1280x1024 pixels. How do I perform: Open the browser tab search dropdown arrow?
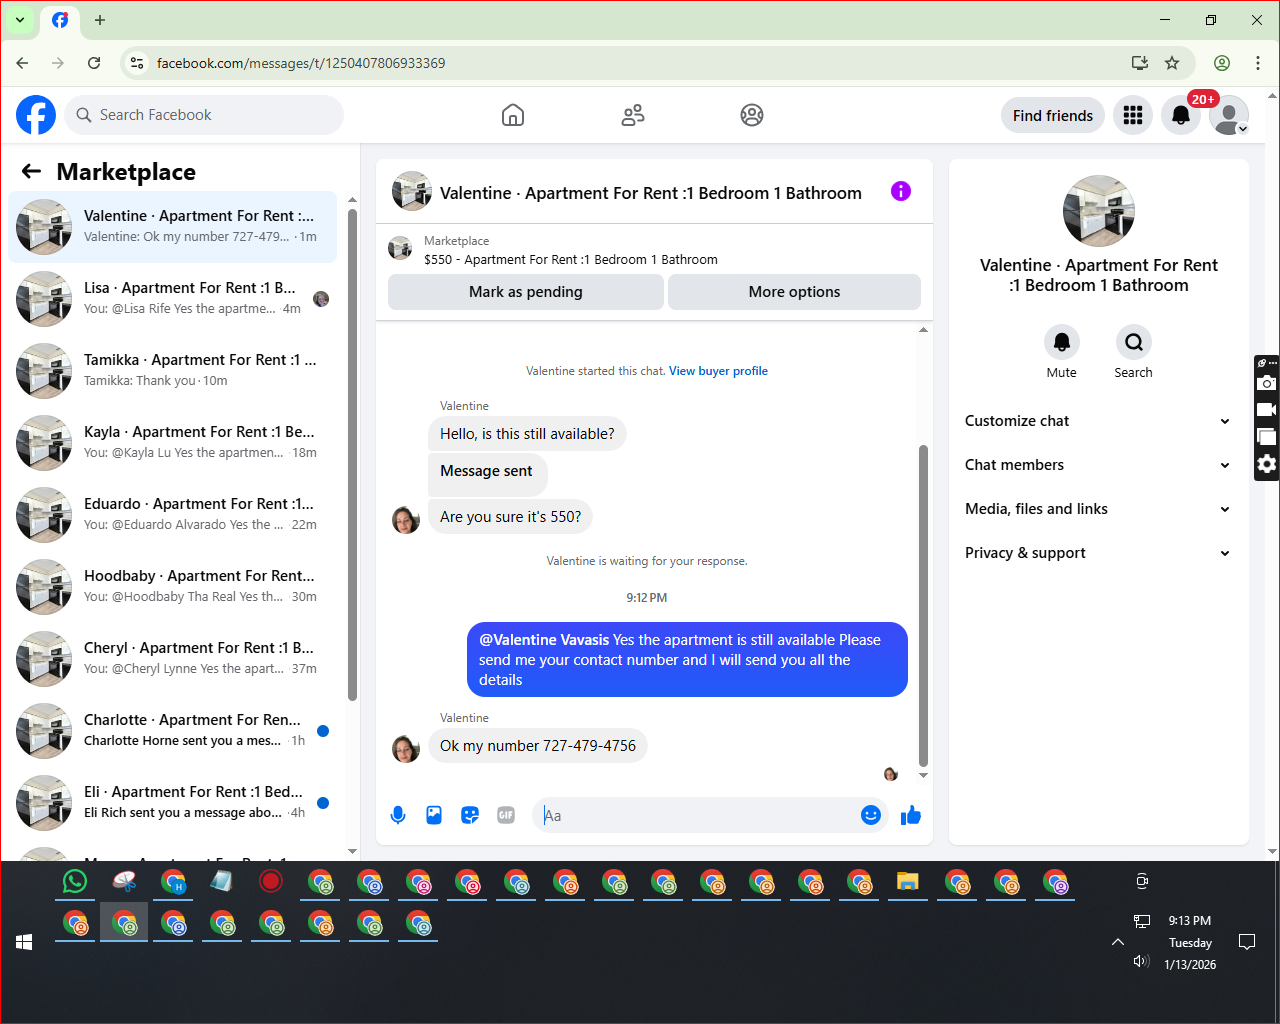[20, 20]
